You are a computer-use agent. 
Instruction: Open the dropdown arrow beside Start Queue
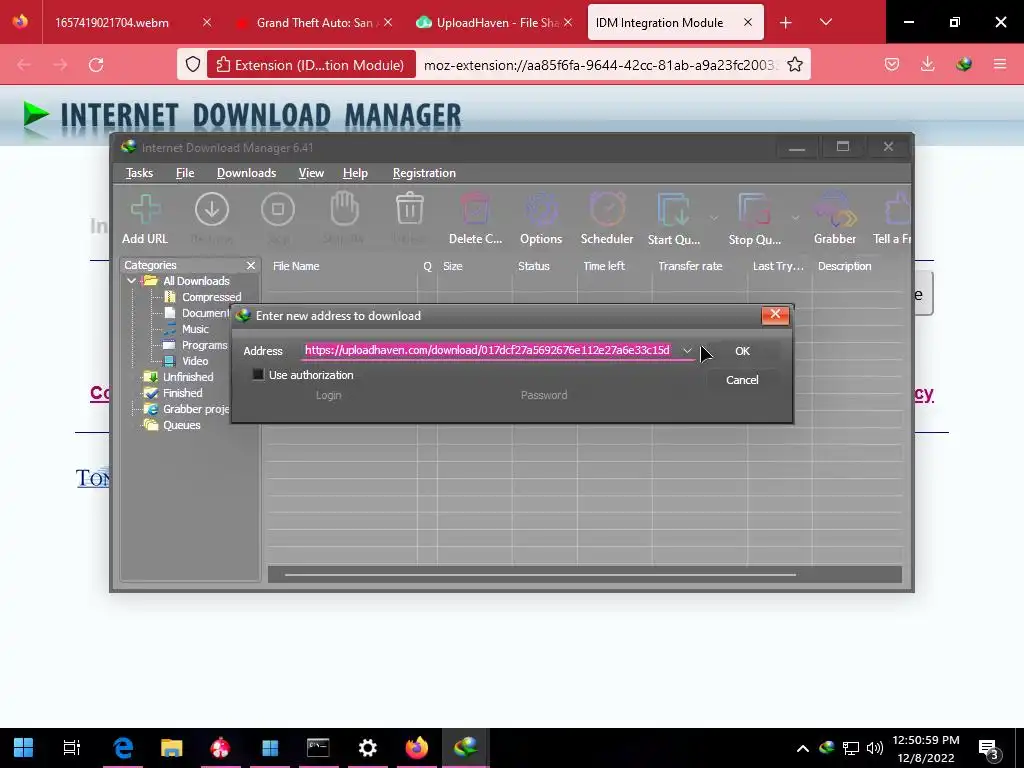714,217
